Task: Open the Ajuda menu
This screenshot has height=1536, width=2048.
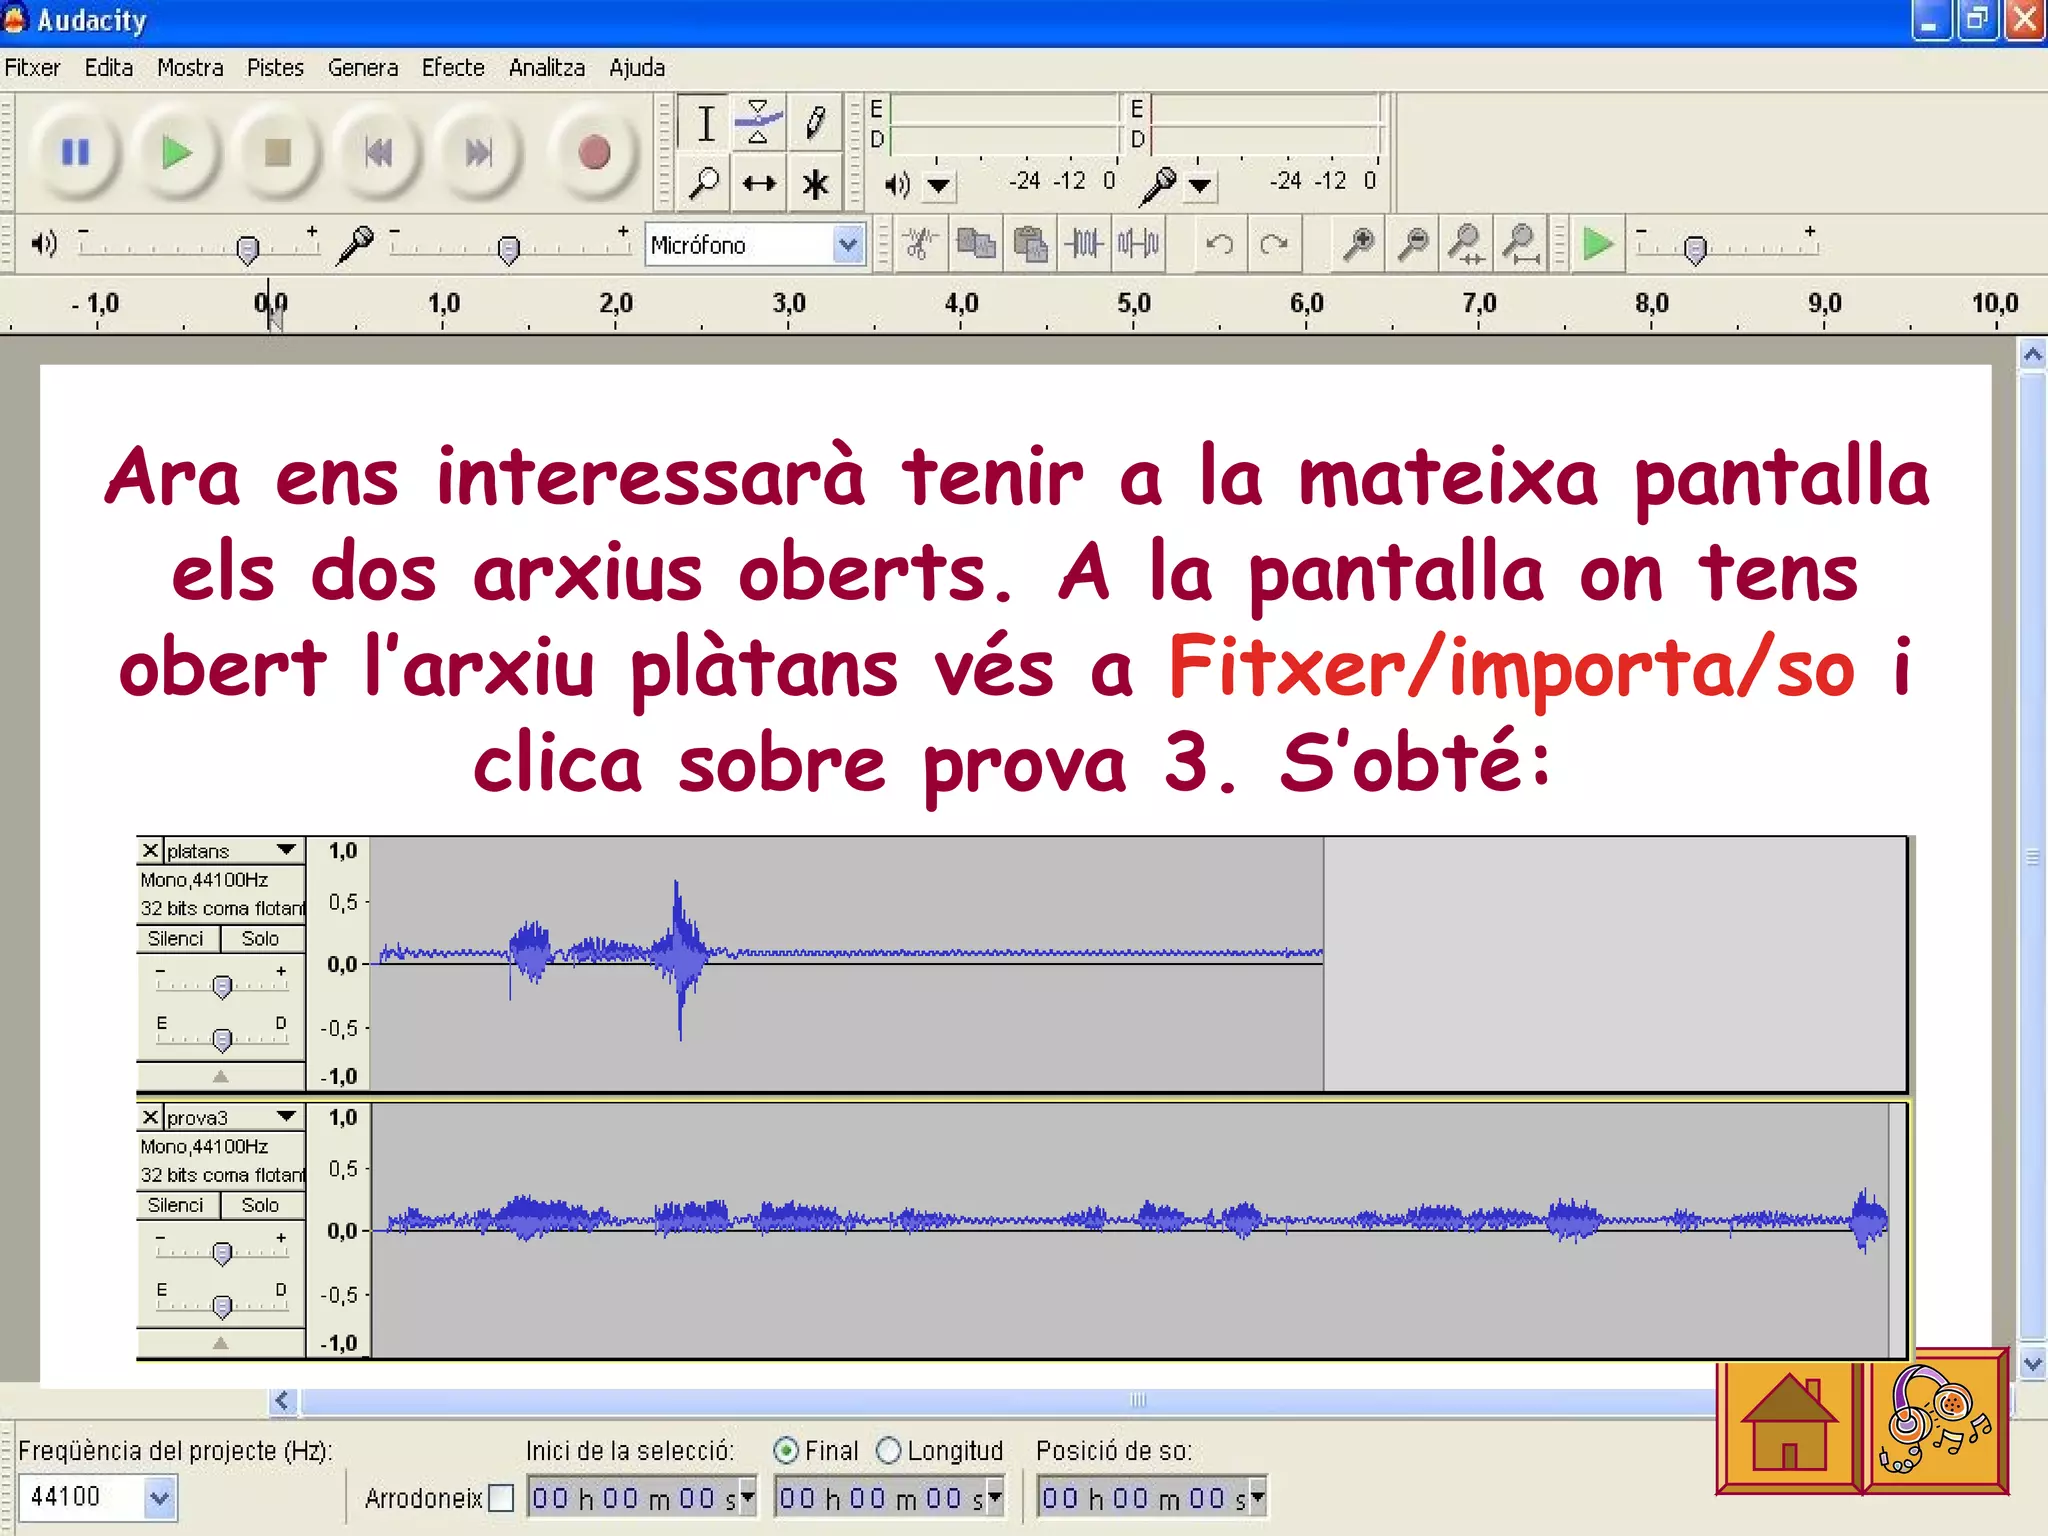Action: (x=637, y=68)
